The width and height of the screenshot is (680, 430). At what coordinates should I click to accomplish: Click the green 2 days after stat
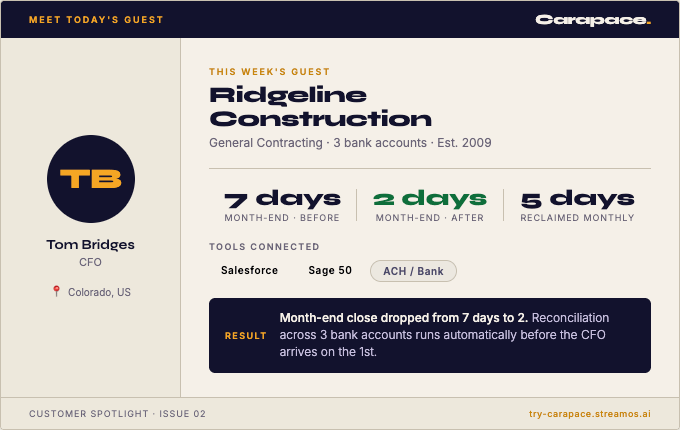(430, 205)
